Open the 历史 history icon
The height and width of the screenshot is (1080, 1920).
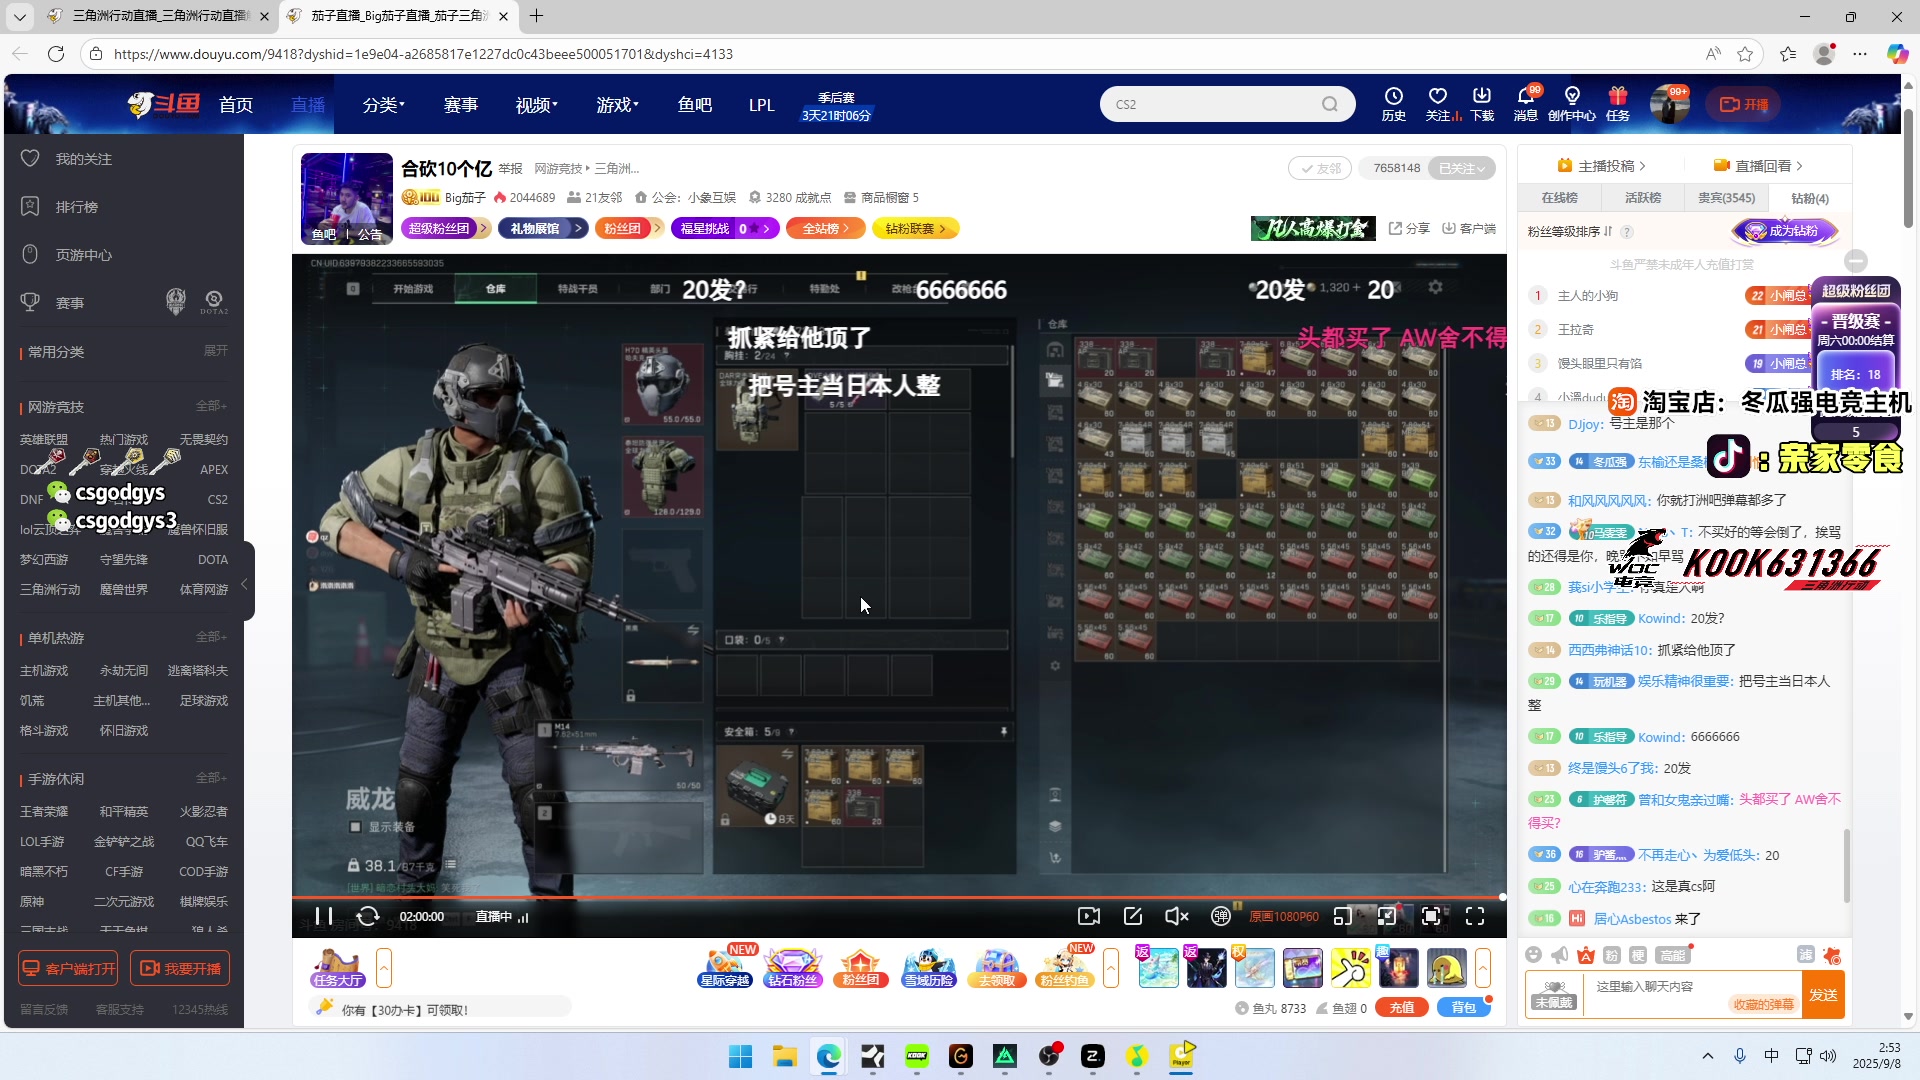(1393, 103)
